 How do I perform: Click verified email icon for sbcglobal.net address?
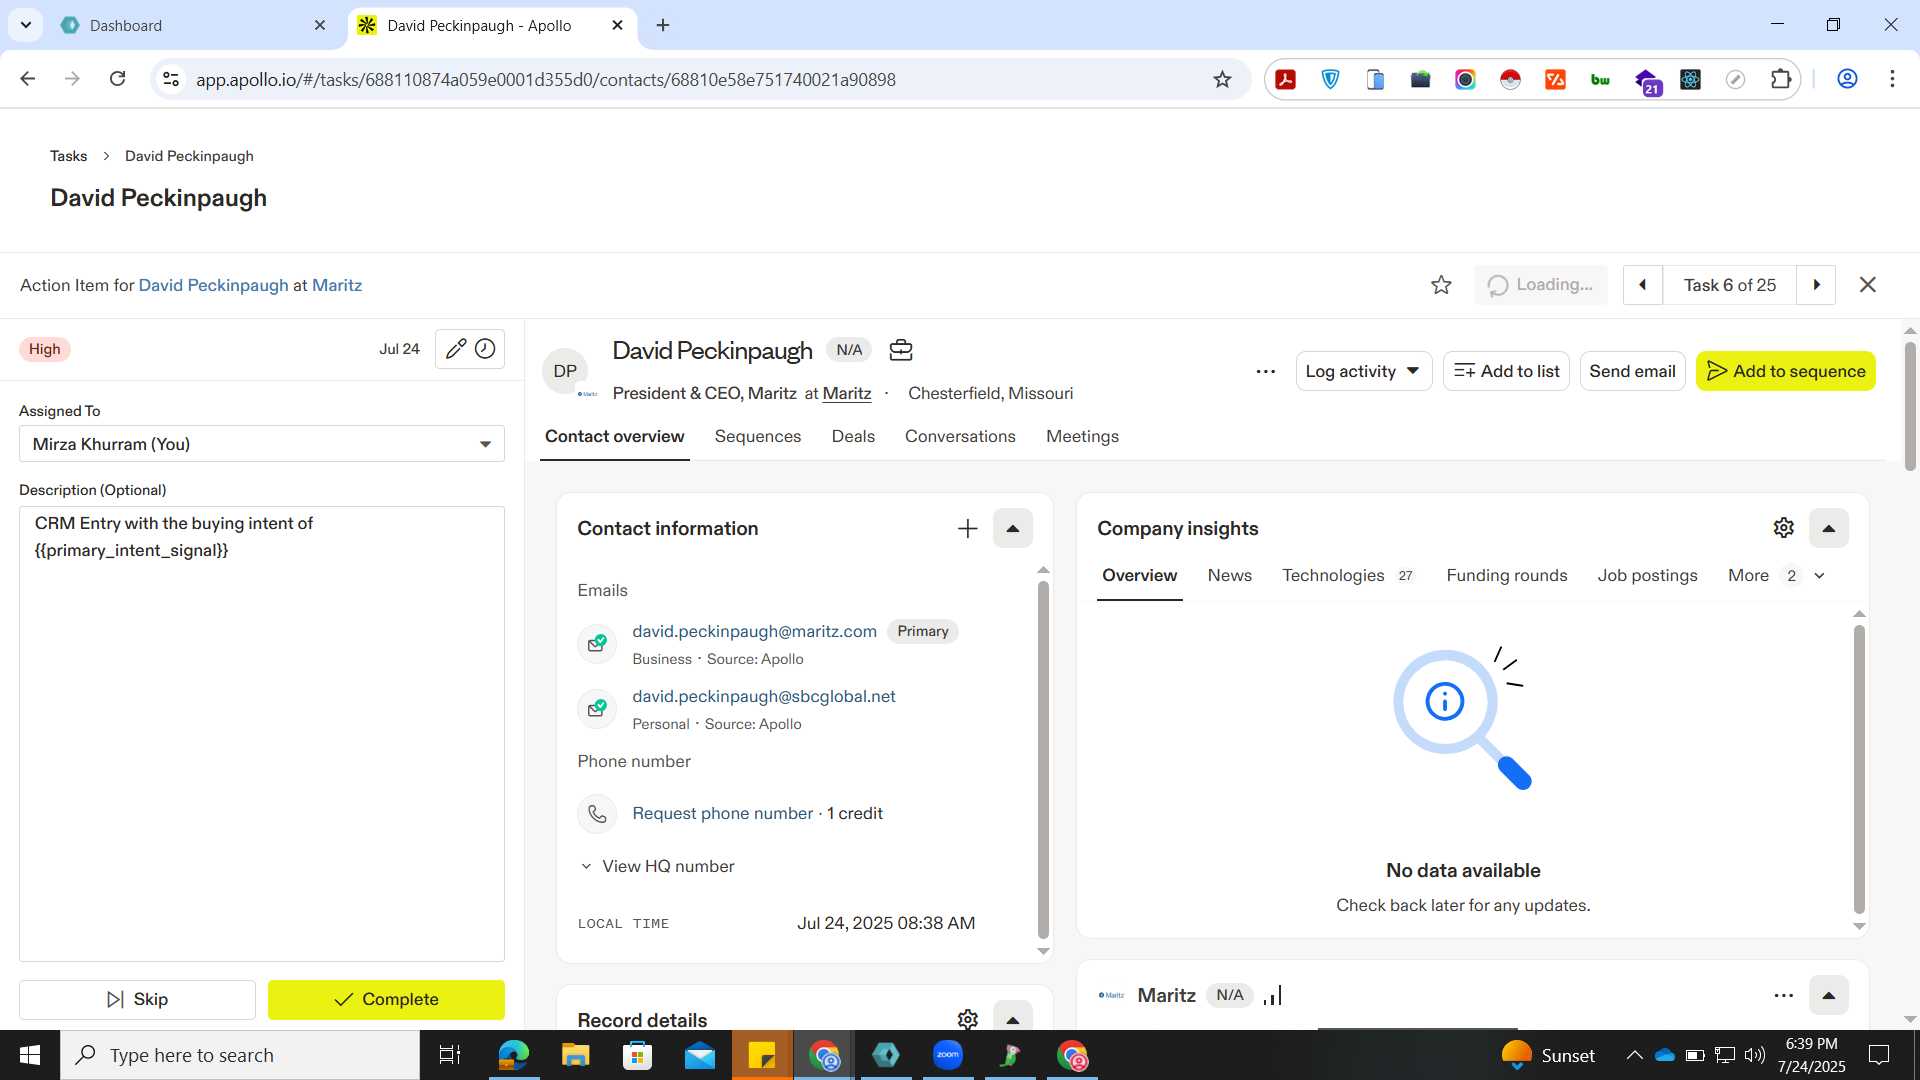pyautogui.click(x=597, y=708)
